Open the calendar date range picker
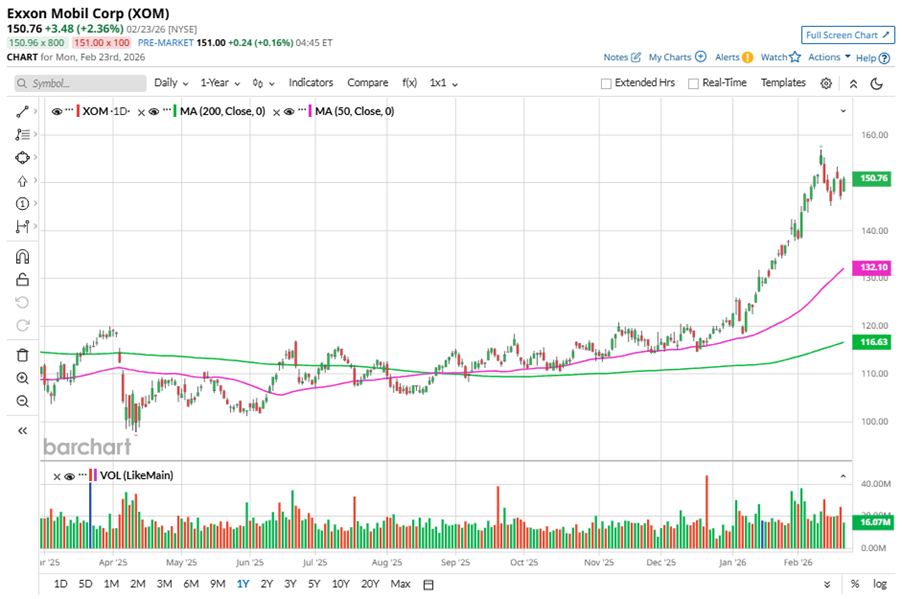Viewport: 902px width, 599px height. (x=428, y=584)
